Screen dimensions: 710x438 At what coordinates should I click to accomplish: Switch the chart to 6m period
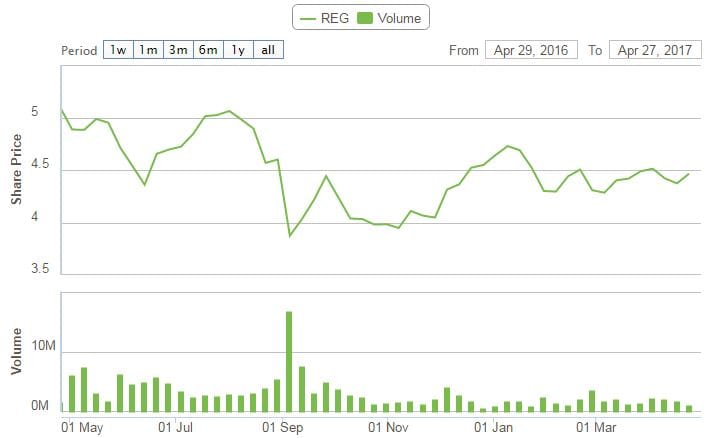[208, 50]
